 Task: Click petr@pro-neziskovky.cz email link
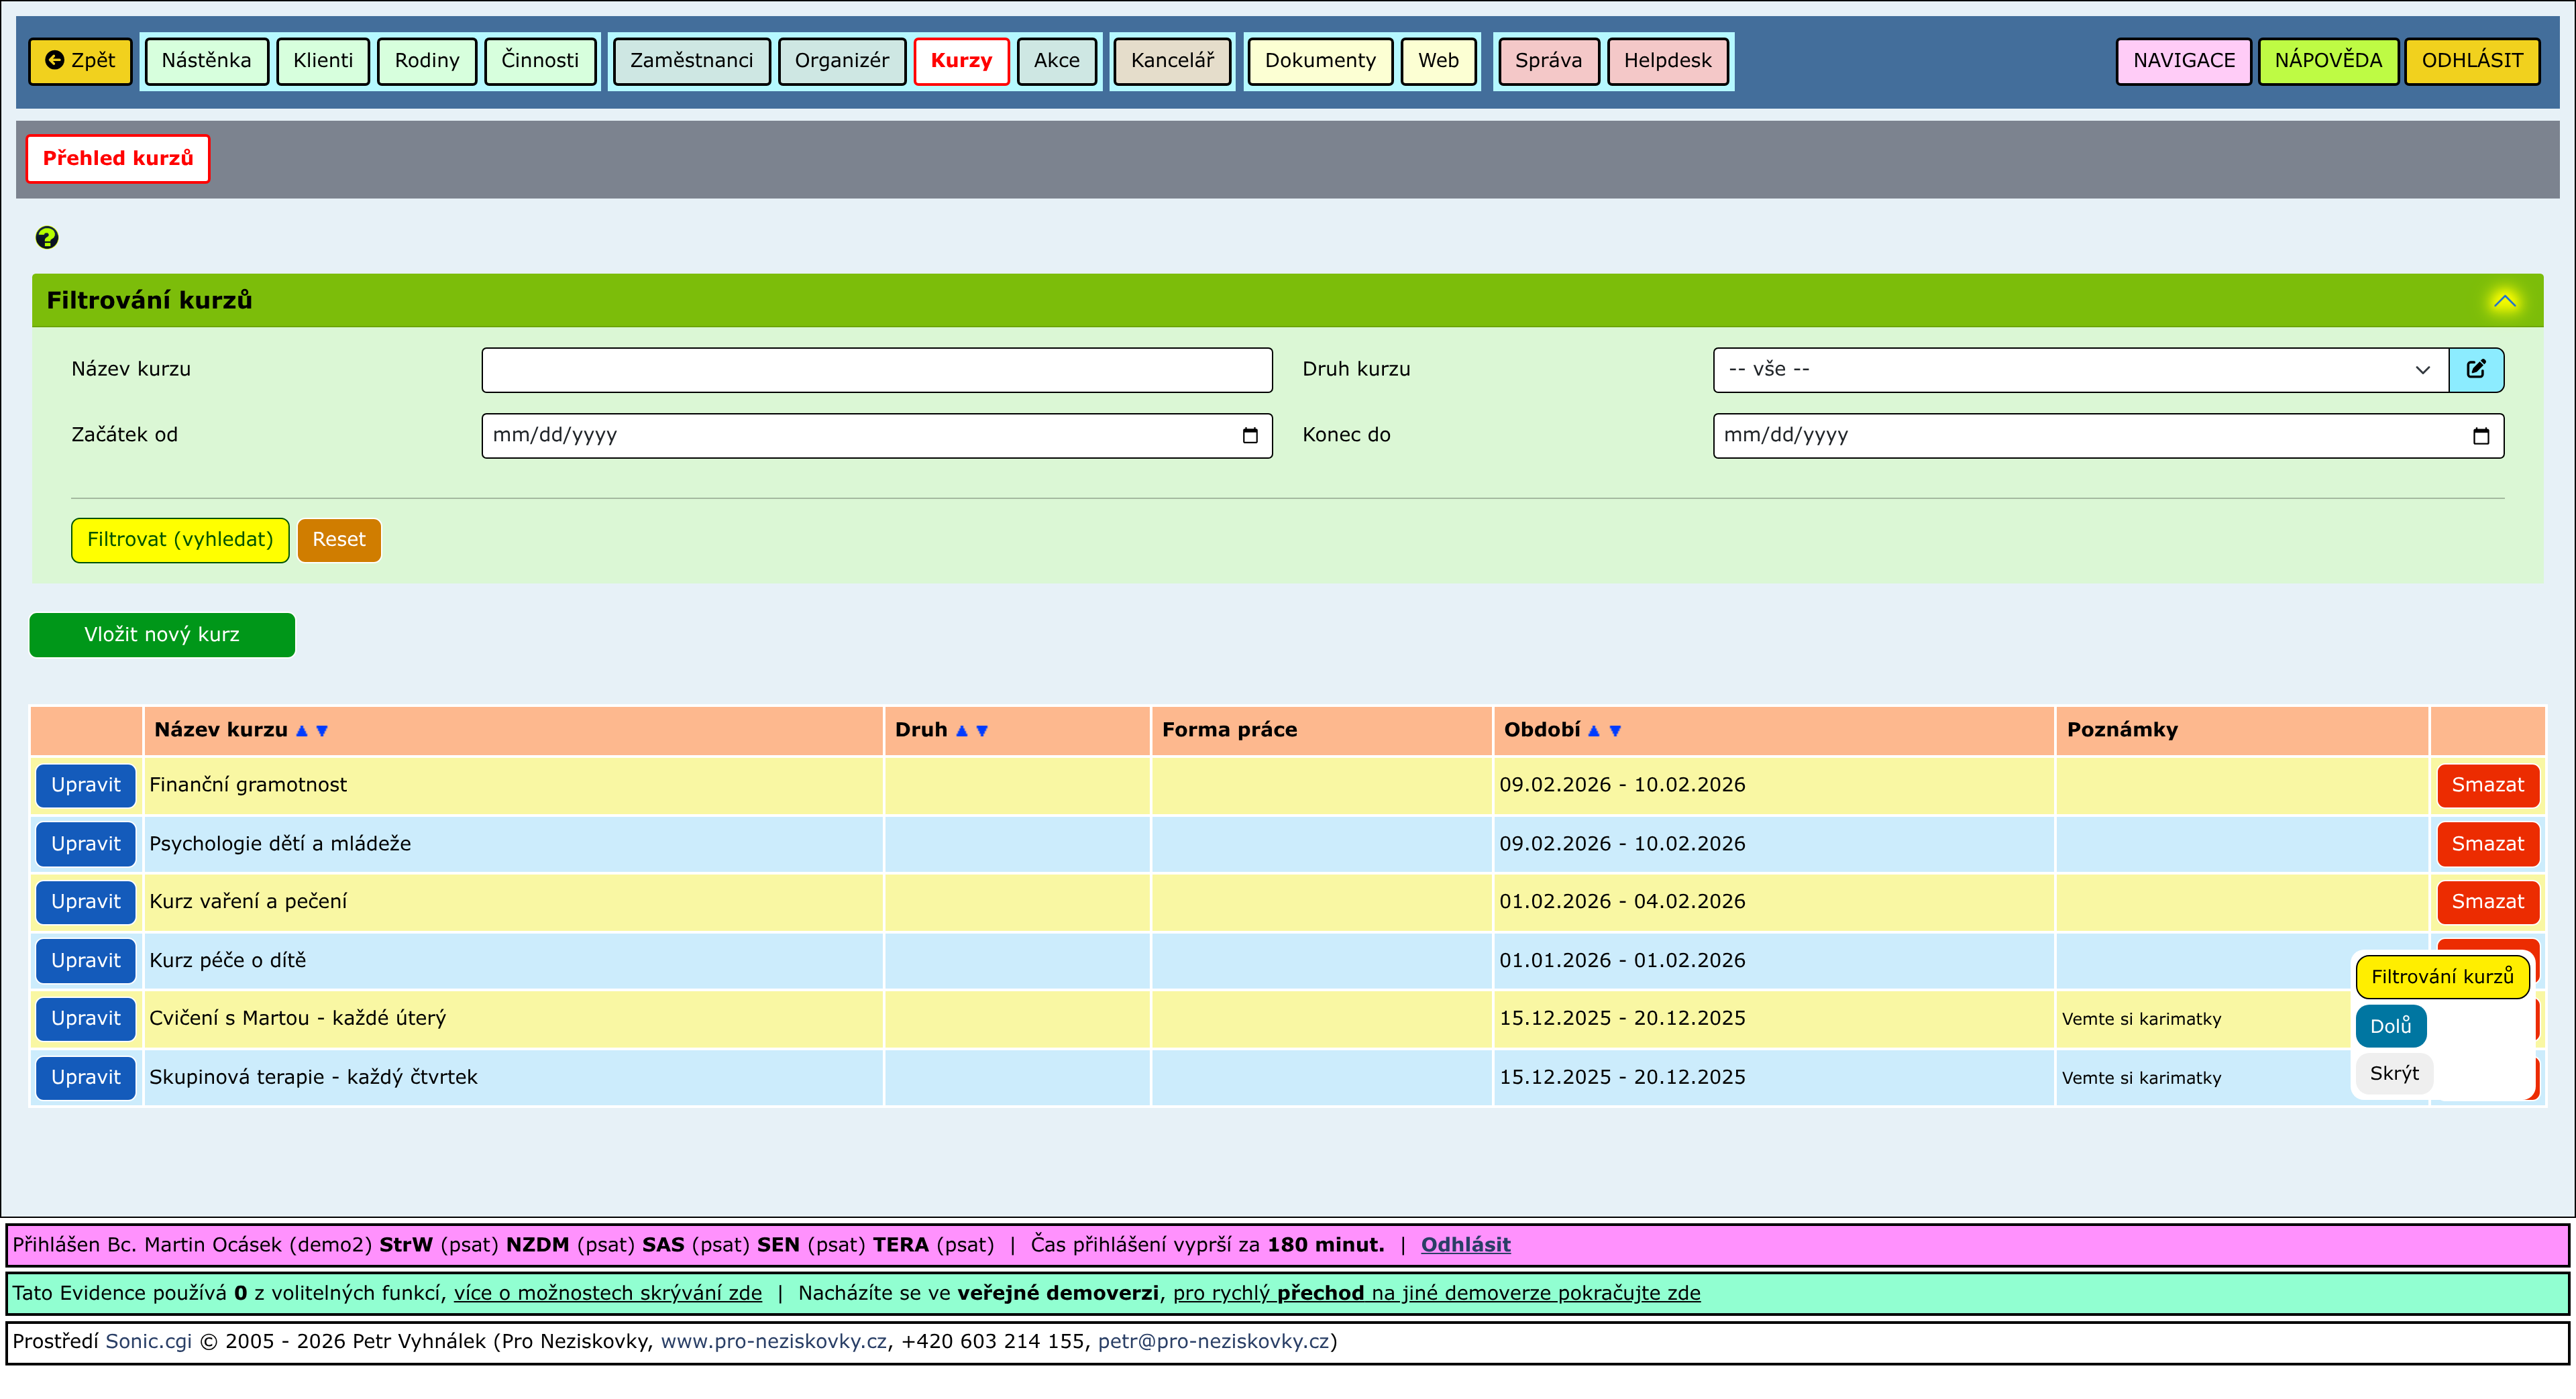(x=1213, y=1343)
